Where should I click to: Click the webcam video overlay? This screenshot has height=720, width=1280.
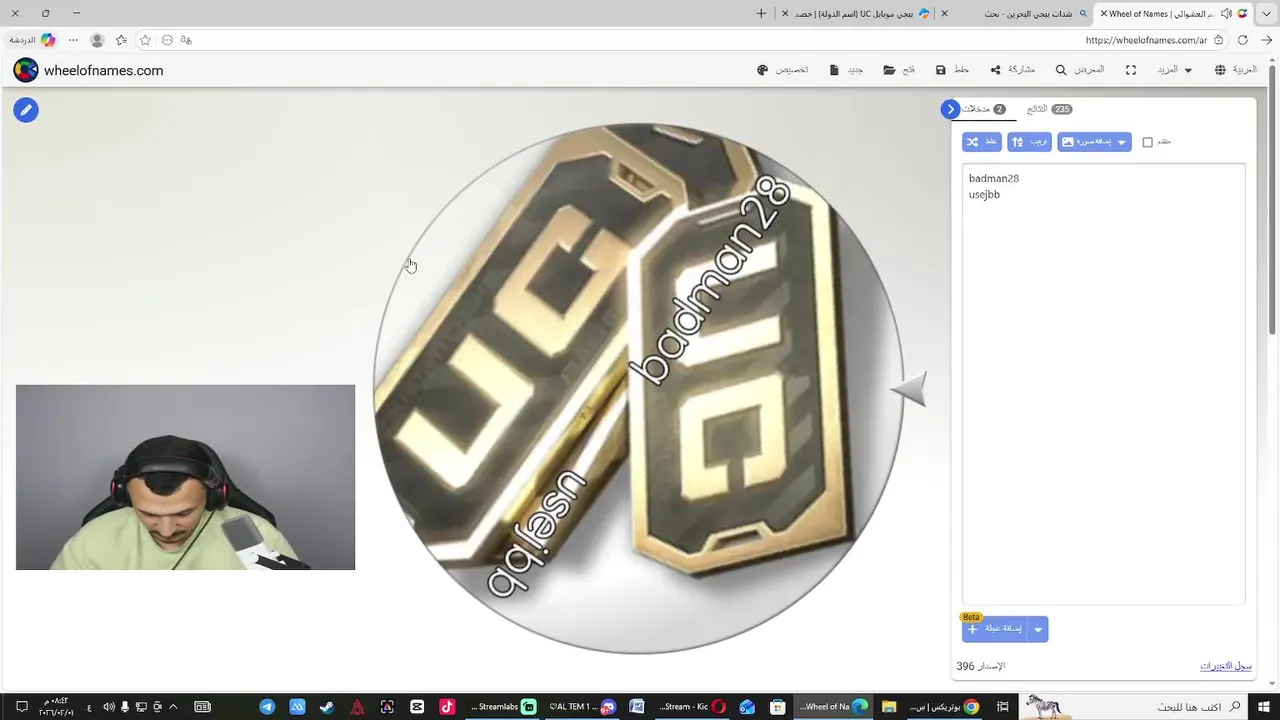(x=185, y=477)
